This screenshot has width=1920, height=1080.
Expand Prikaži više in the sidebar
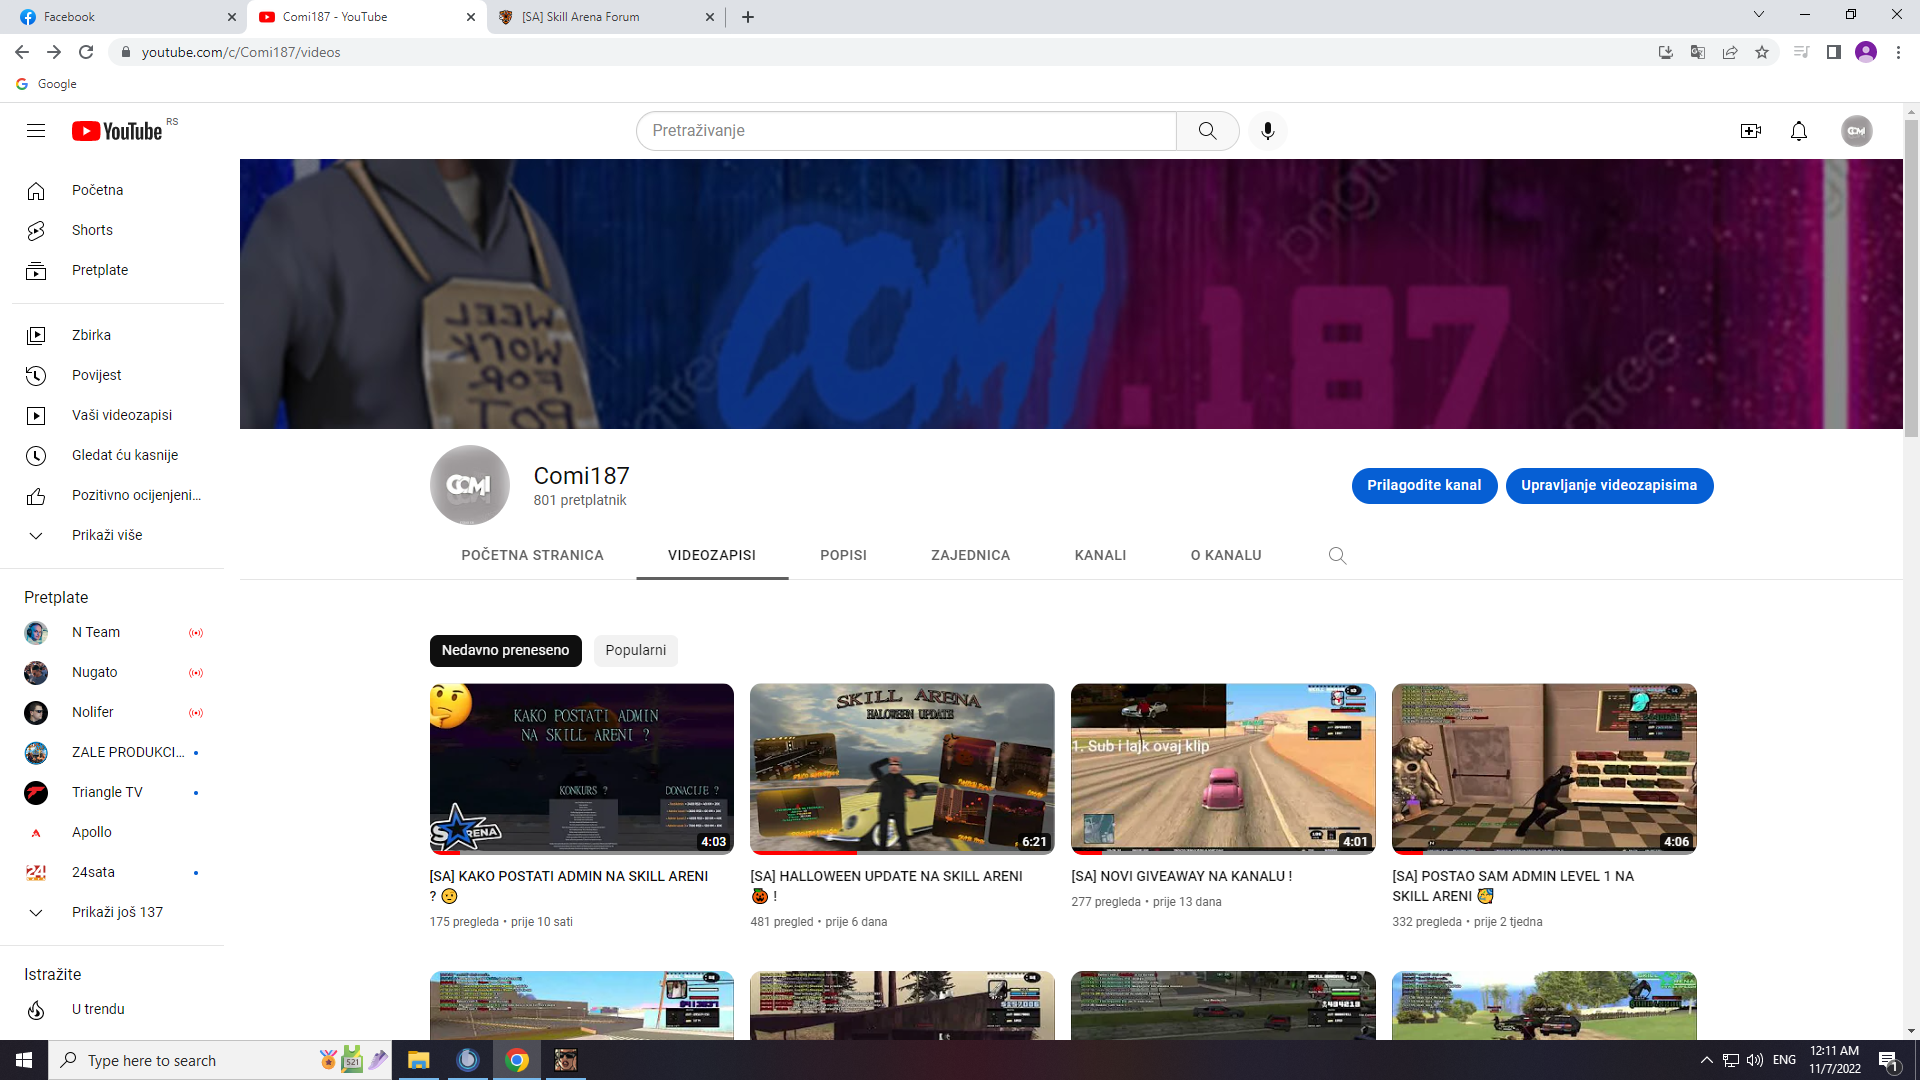tap(106, 535)
